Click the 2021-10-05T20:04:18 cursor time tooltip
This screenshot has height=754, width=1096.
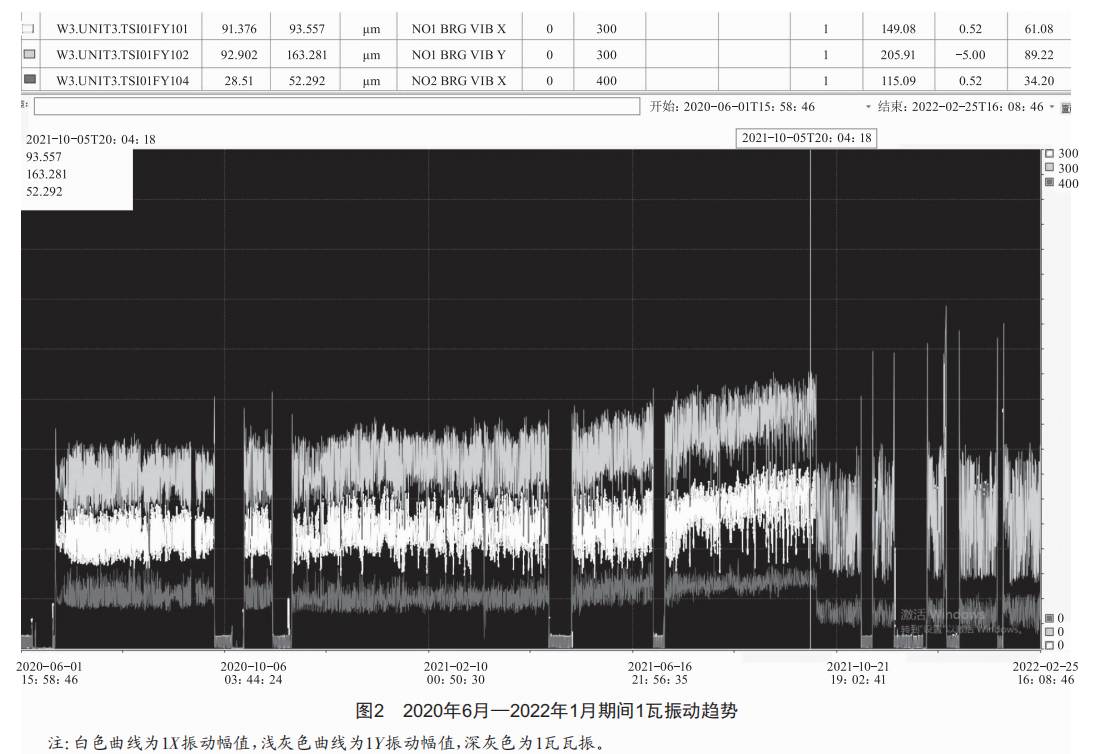[806, 138]
